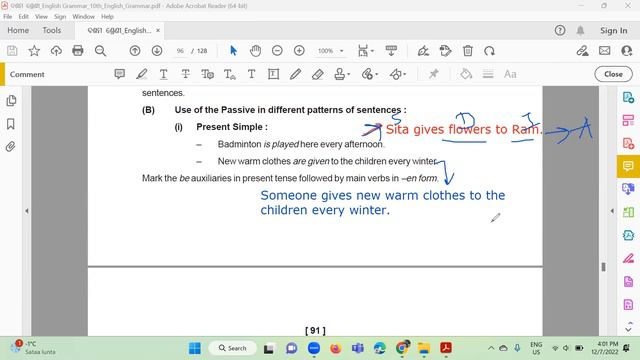Open Firefox from the taskbar
This screenshot has height=360, width=640.
(336, 348)
